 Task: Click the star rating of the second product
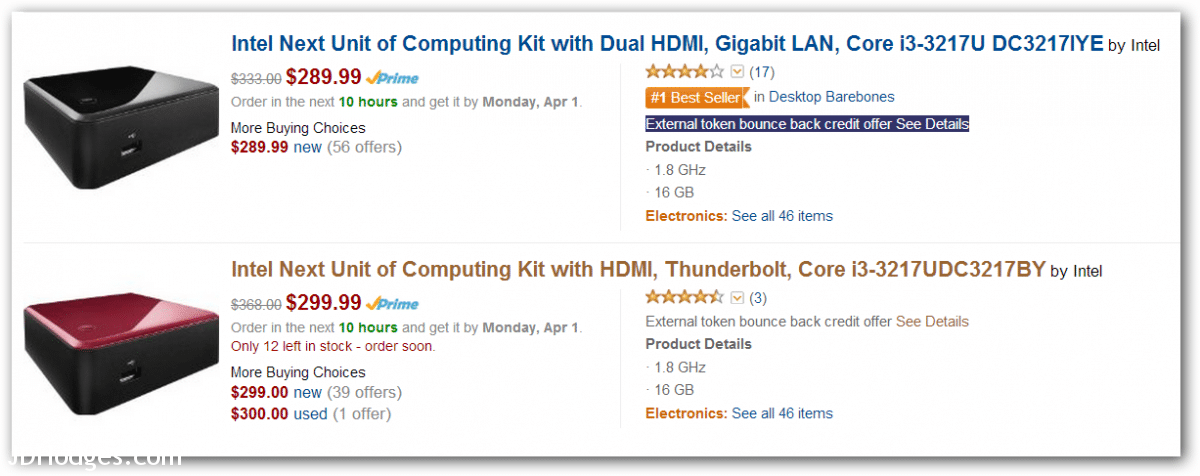[685, 297]
